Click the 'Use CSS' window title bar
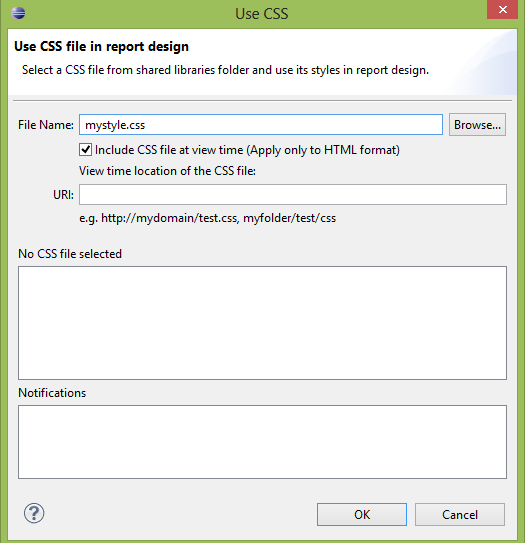This screenshot has height=543, width=525. point(262,14)
